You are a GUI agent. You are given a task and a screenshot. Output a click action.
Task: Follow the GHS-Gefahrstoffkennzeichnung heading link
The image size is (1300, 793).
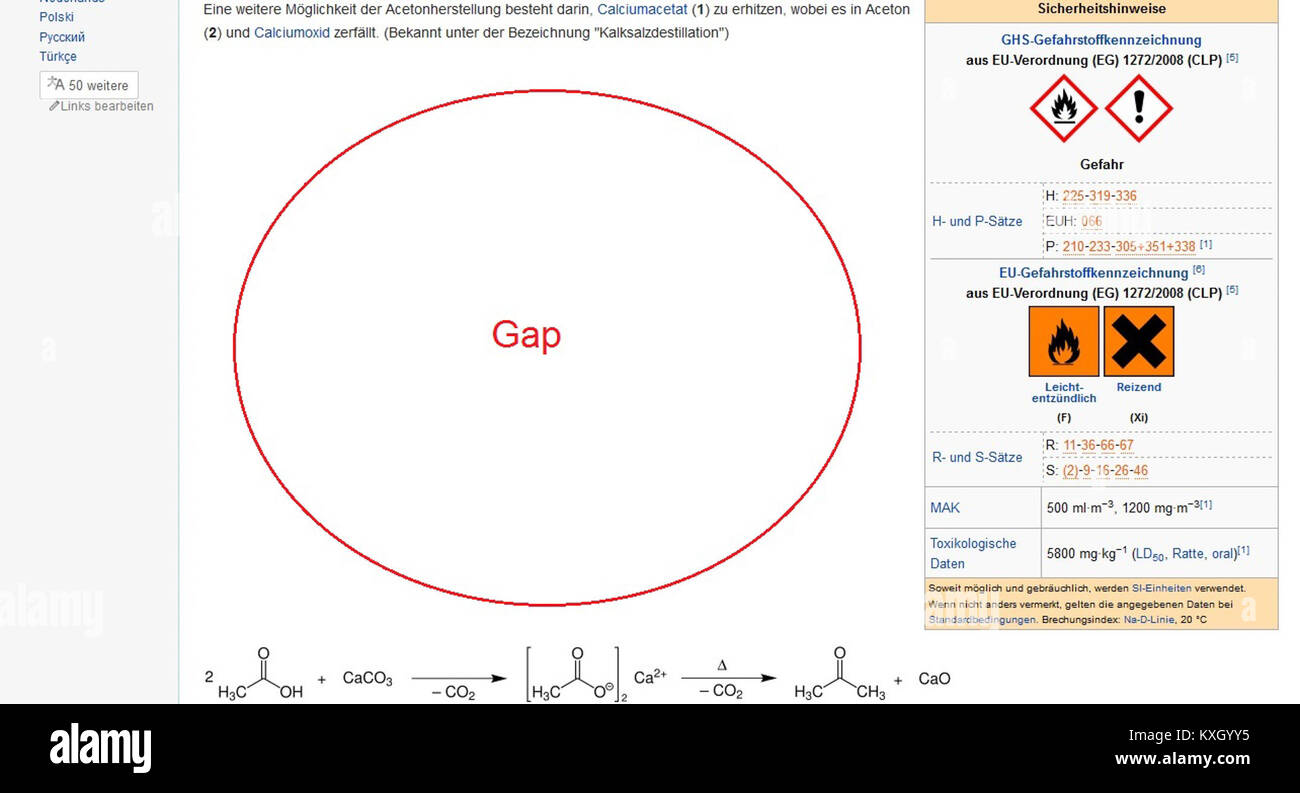pyautogui.click(x=1101, y=40)
